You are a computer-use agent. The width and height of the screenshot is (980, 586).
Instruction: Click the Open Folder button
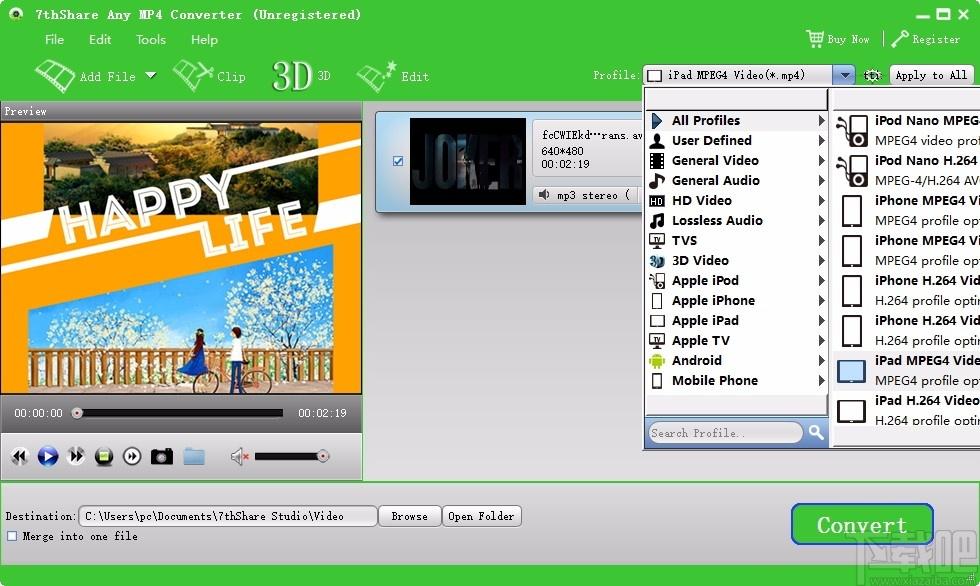coord(481,516)
